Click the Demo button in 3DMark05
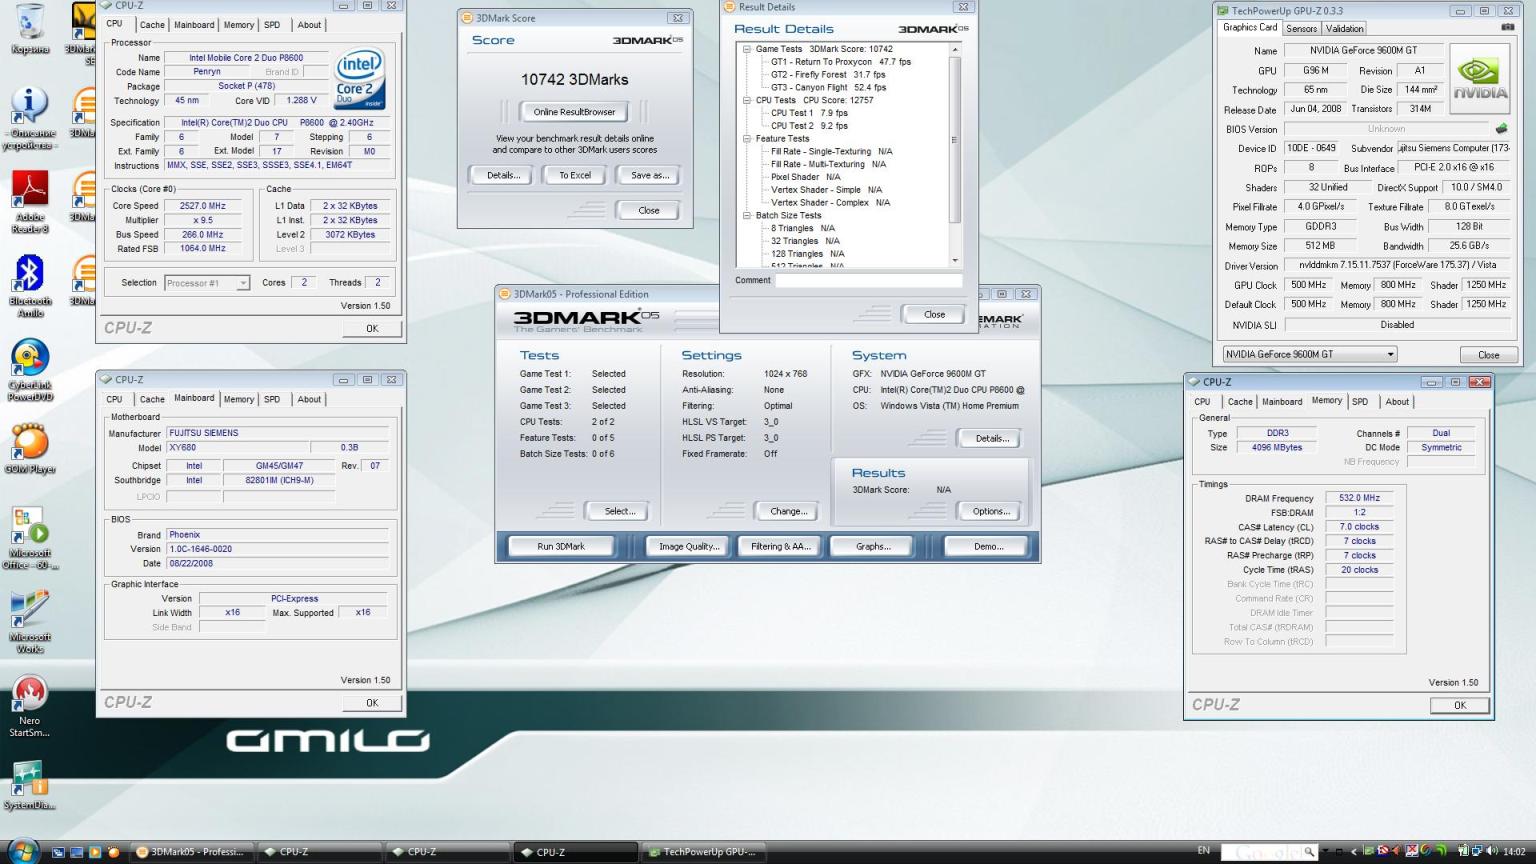1536x864 pixels. point(988,546)
